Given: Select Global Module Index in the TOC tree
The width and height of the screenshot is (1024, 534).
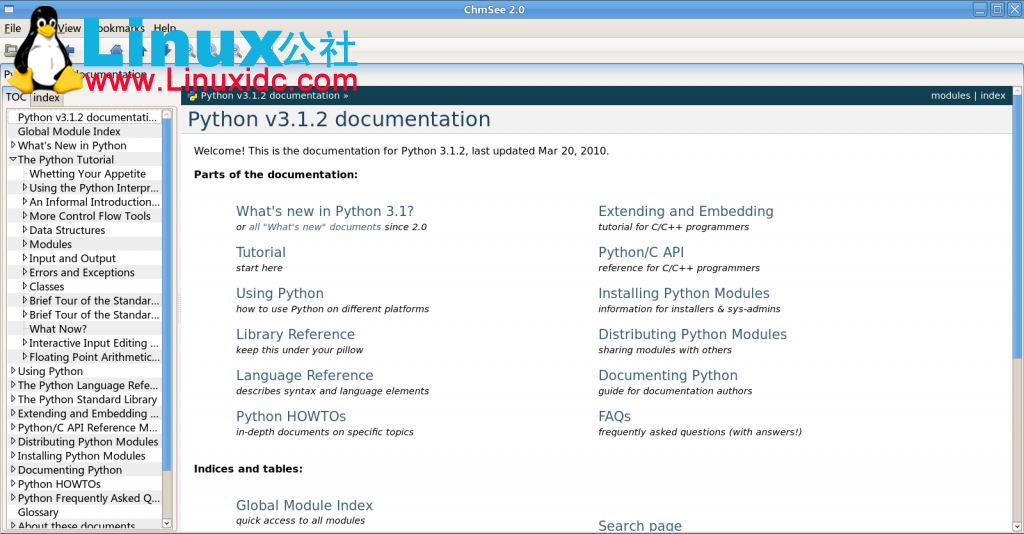Looking at the screenshot, I should pyautogui.click(x=69, y=132).
